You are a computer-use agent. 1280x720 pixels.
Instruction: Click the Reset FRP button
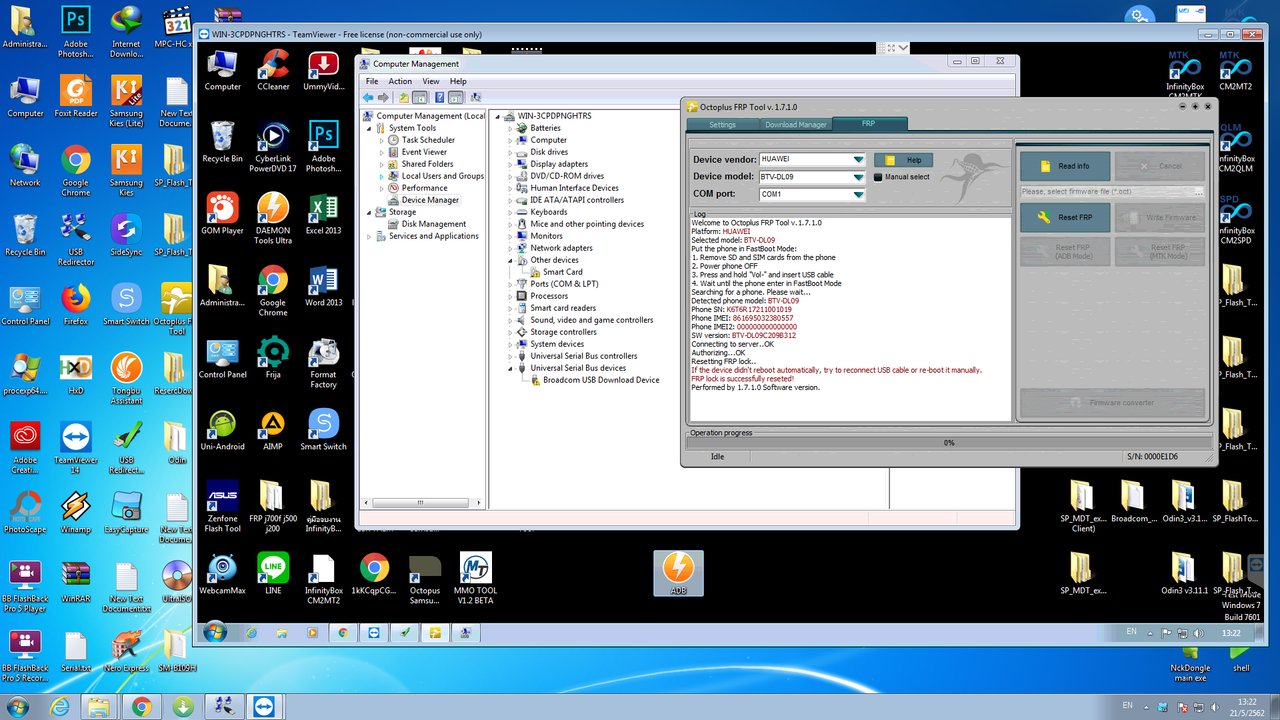pyautogui.click(x=1065, y=217)
